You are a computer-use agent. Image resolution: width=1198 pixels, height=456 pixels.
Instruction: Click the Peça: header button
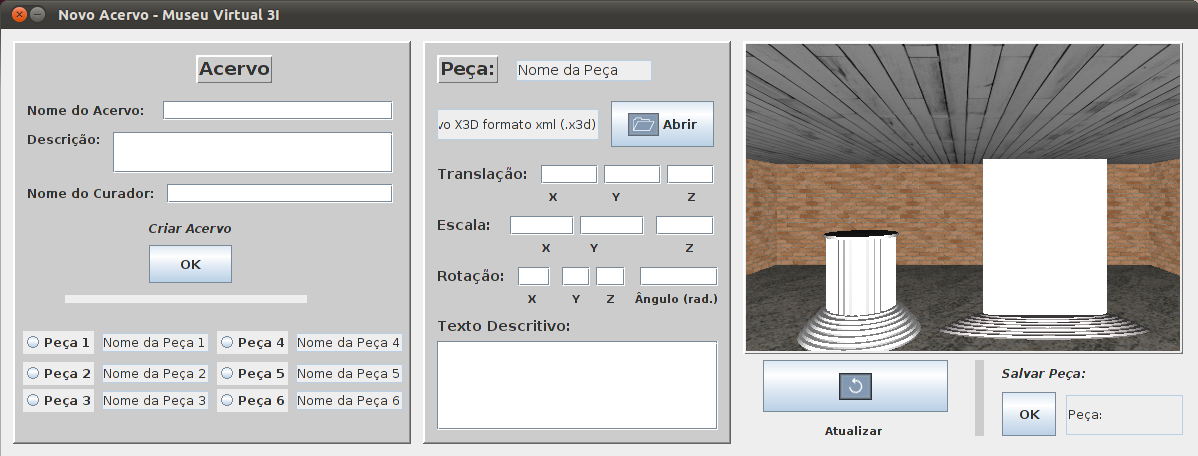tap(468, 70)
